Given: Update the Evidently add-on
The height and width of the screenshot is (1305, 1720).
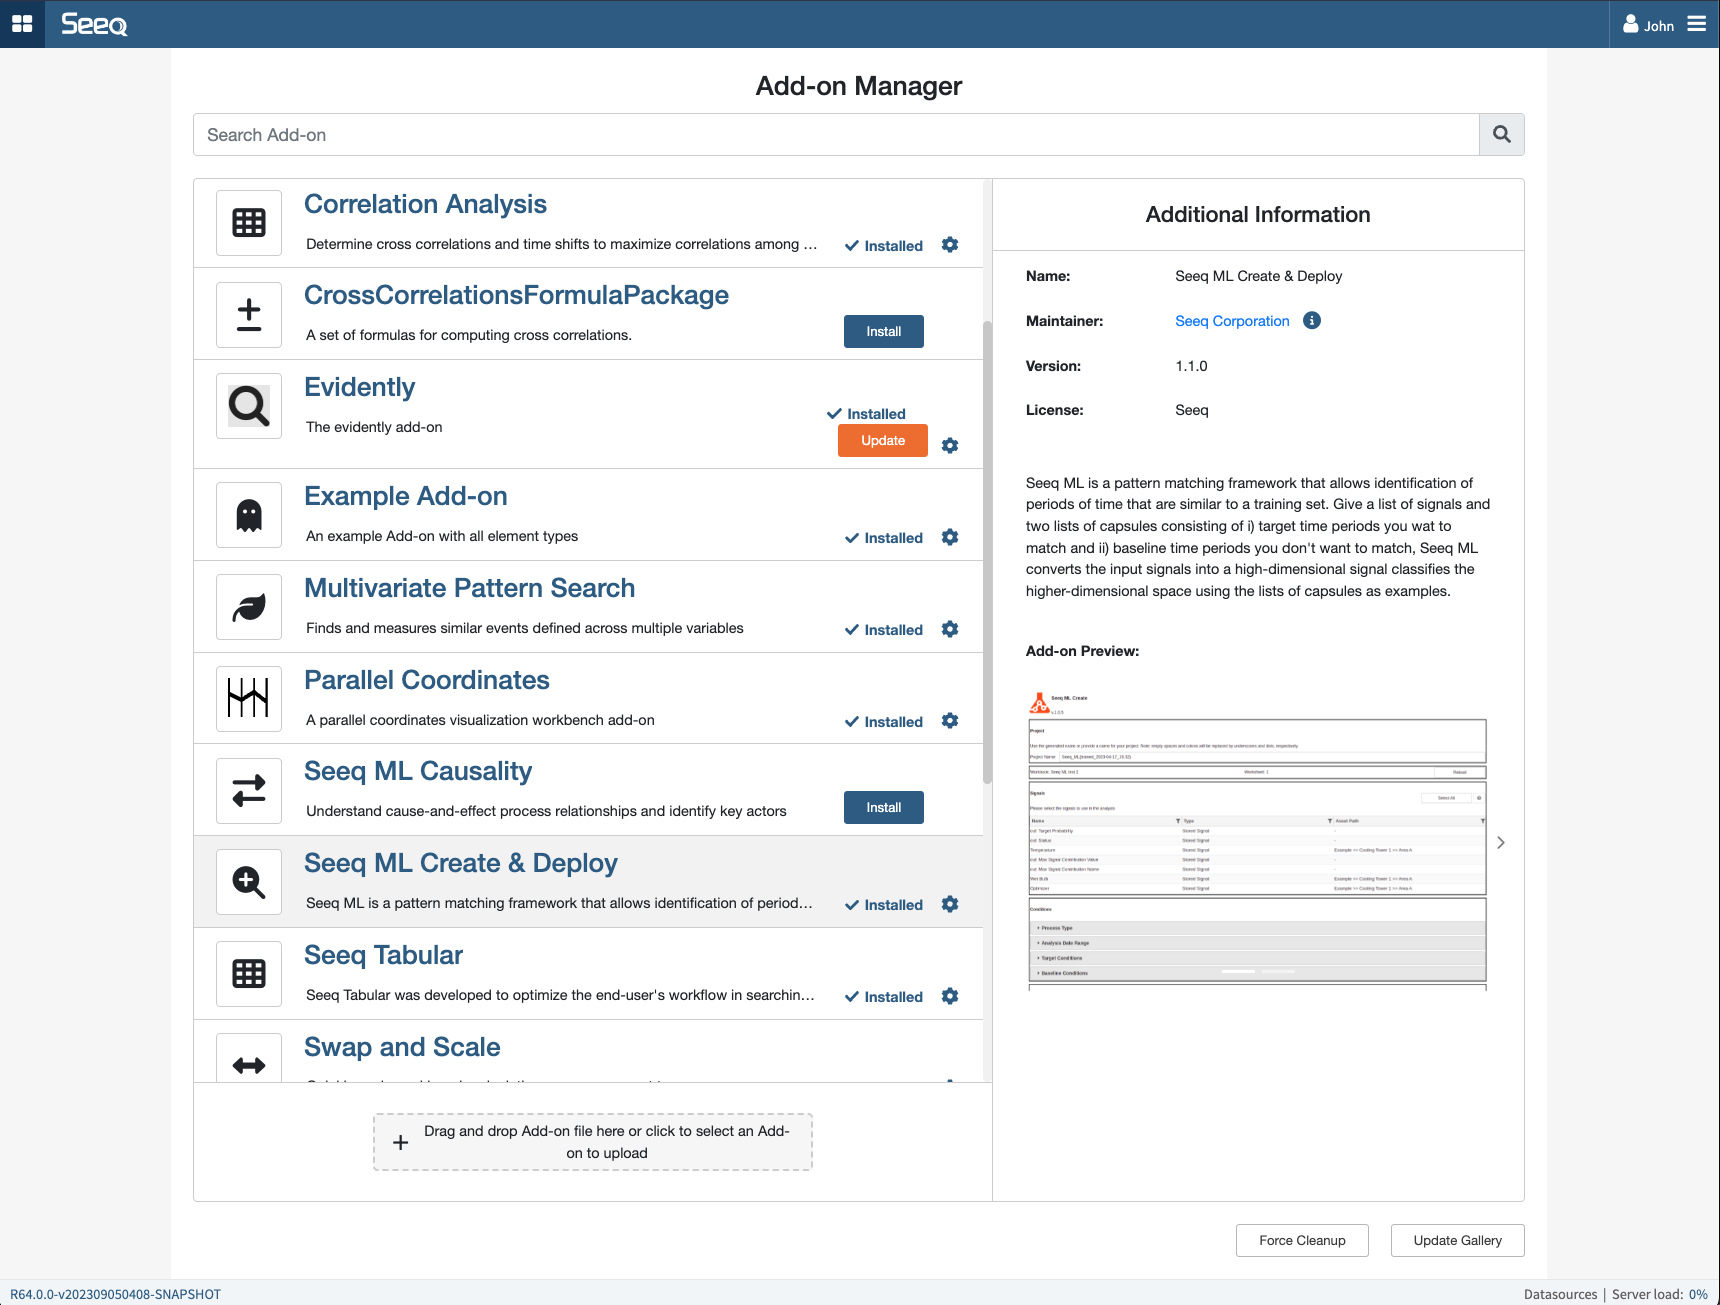Looking at the screenshot, I should 882,440.
